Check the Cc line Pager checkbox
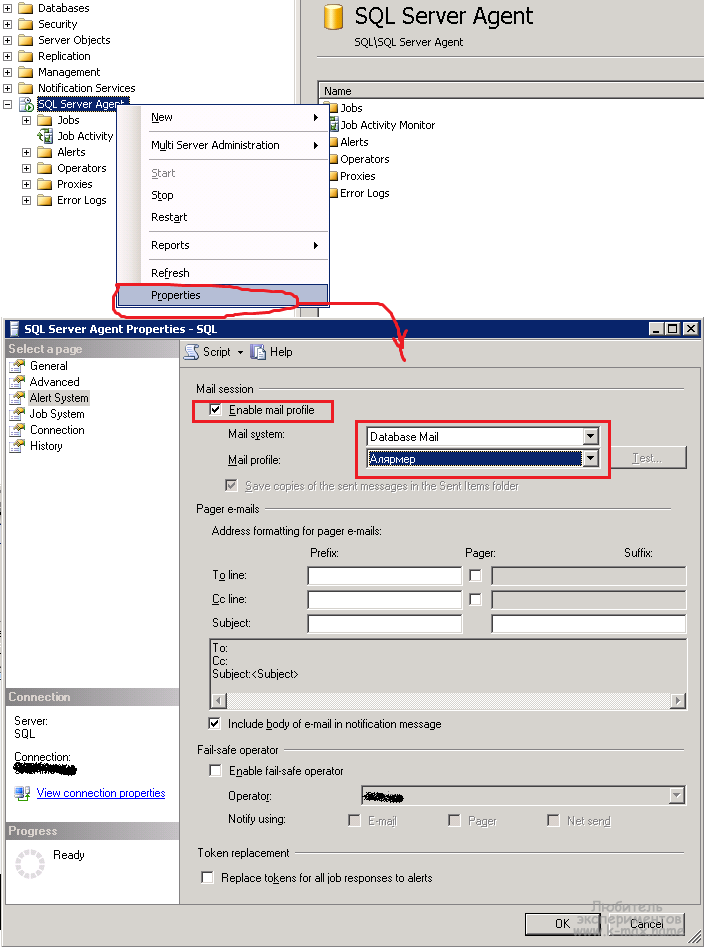This screenshot has height=948, width=704. [x=475, y=600]
